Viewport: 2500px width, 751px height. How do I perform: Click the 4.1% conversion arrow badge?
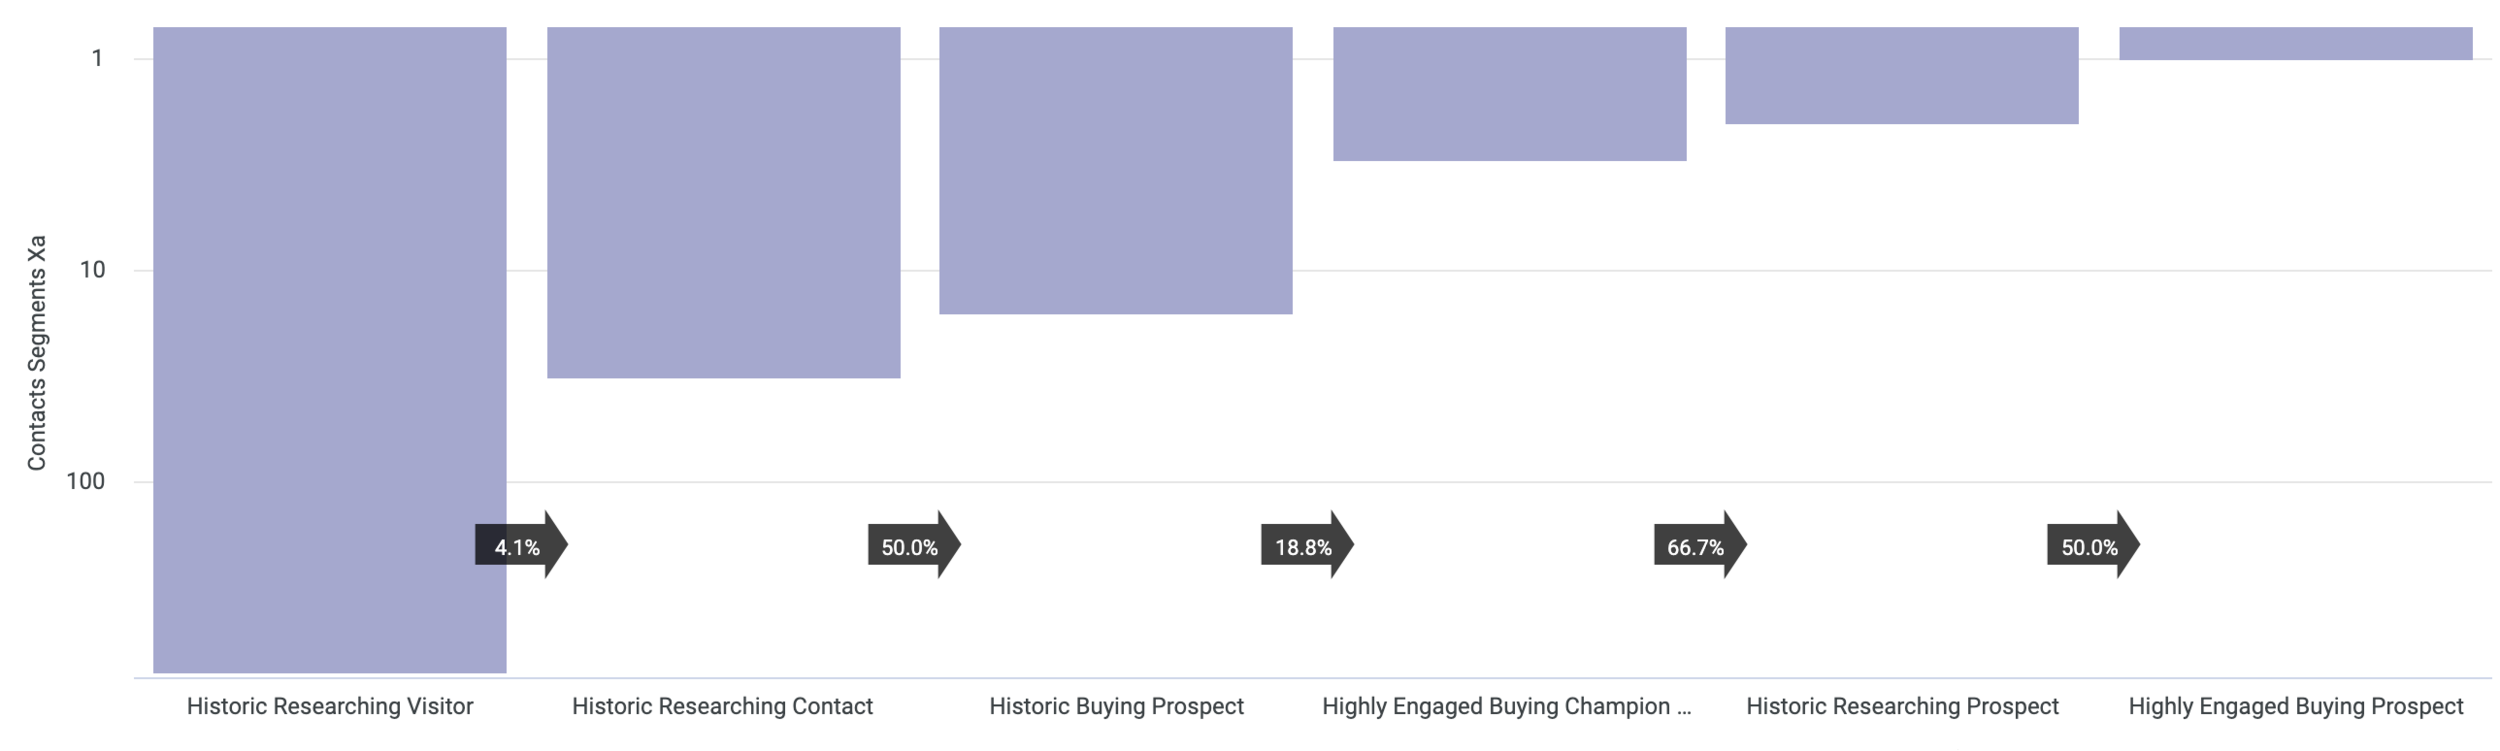[x=519, y=546]
